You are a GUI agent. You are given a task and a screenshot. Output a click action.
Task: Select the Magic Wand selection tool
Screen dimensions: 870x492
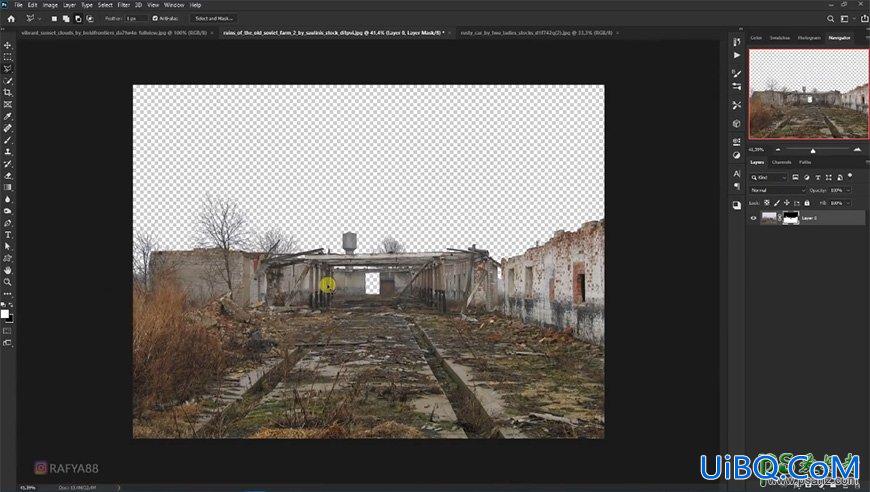[x=7, y=81]
